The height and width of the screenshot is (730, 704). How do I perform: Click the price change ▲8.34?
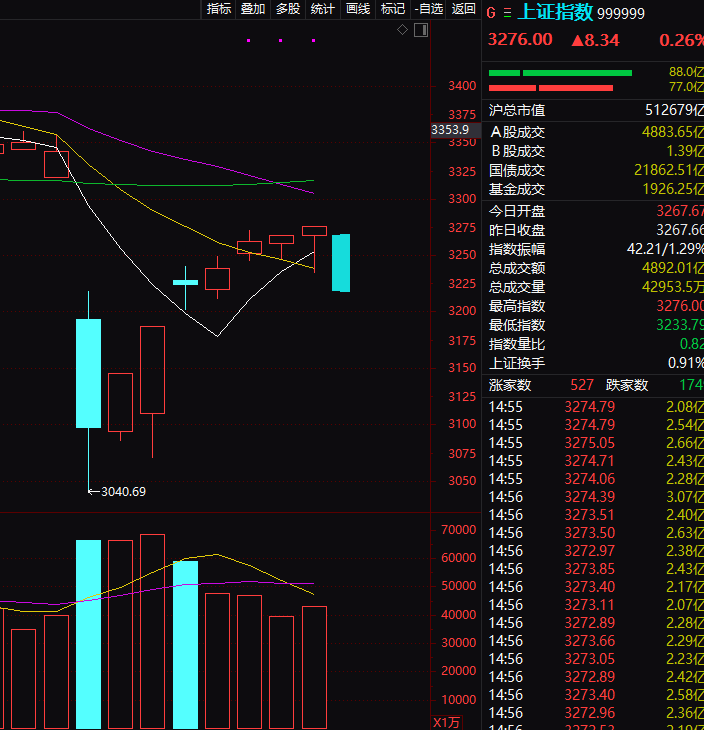(595, 40)
